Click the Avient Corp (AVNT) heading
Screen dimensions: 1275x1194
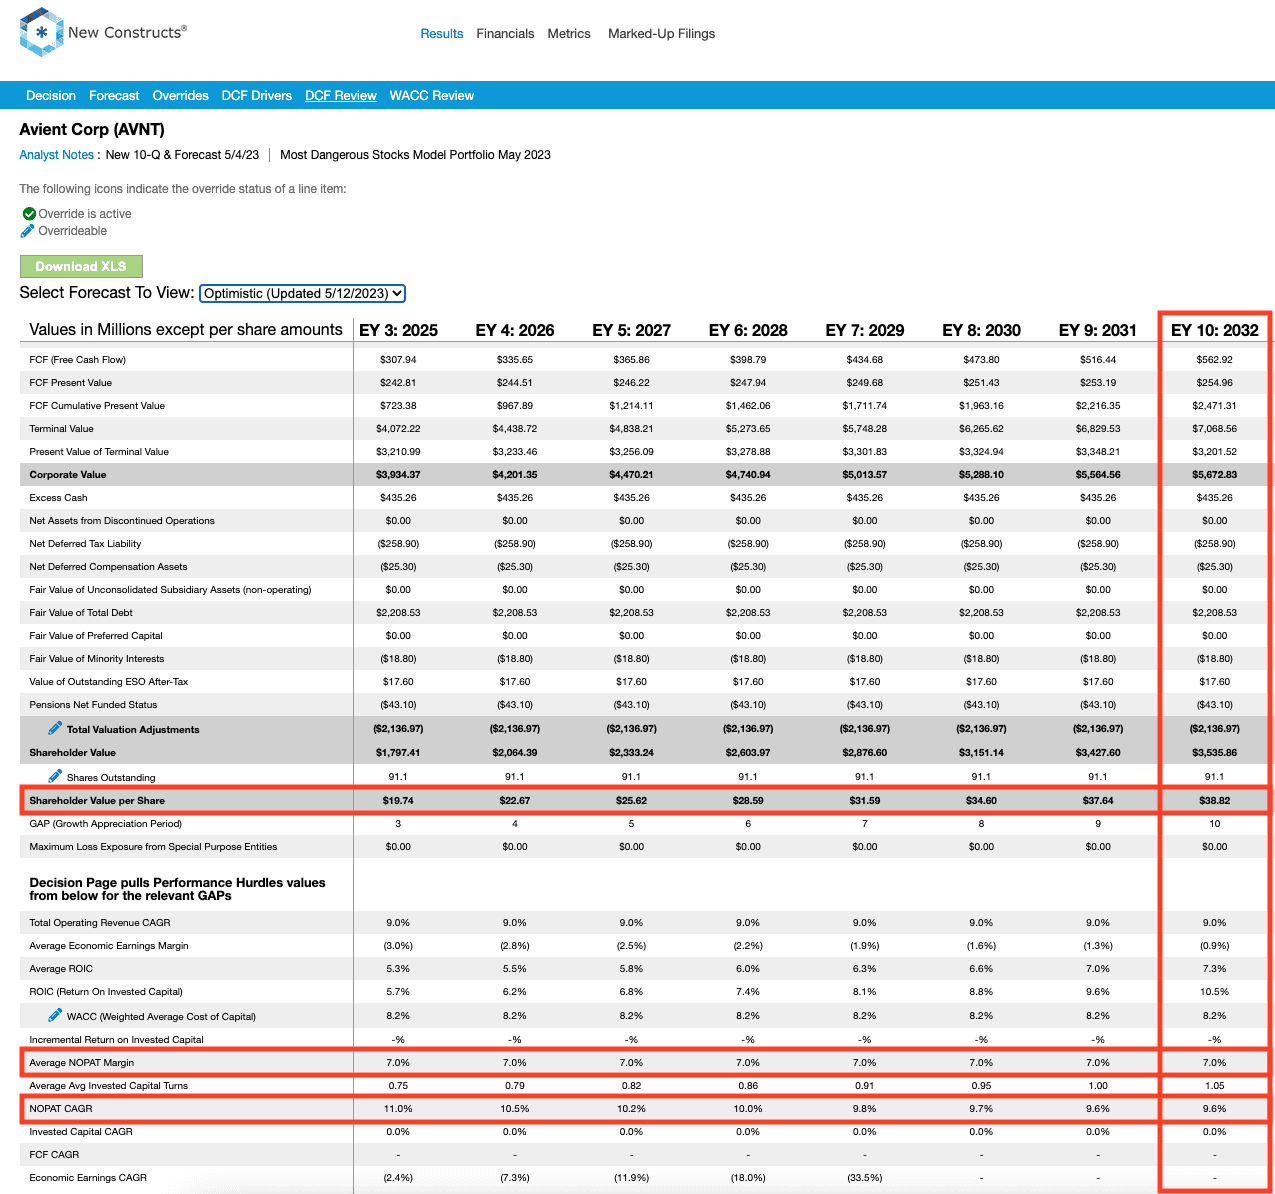pyautogui.click(x=92, y=129)
